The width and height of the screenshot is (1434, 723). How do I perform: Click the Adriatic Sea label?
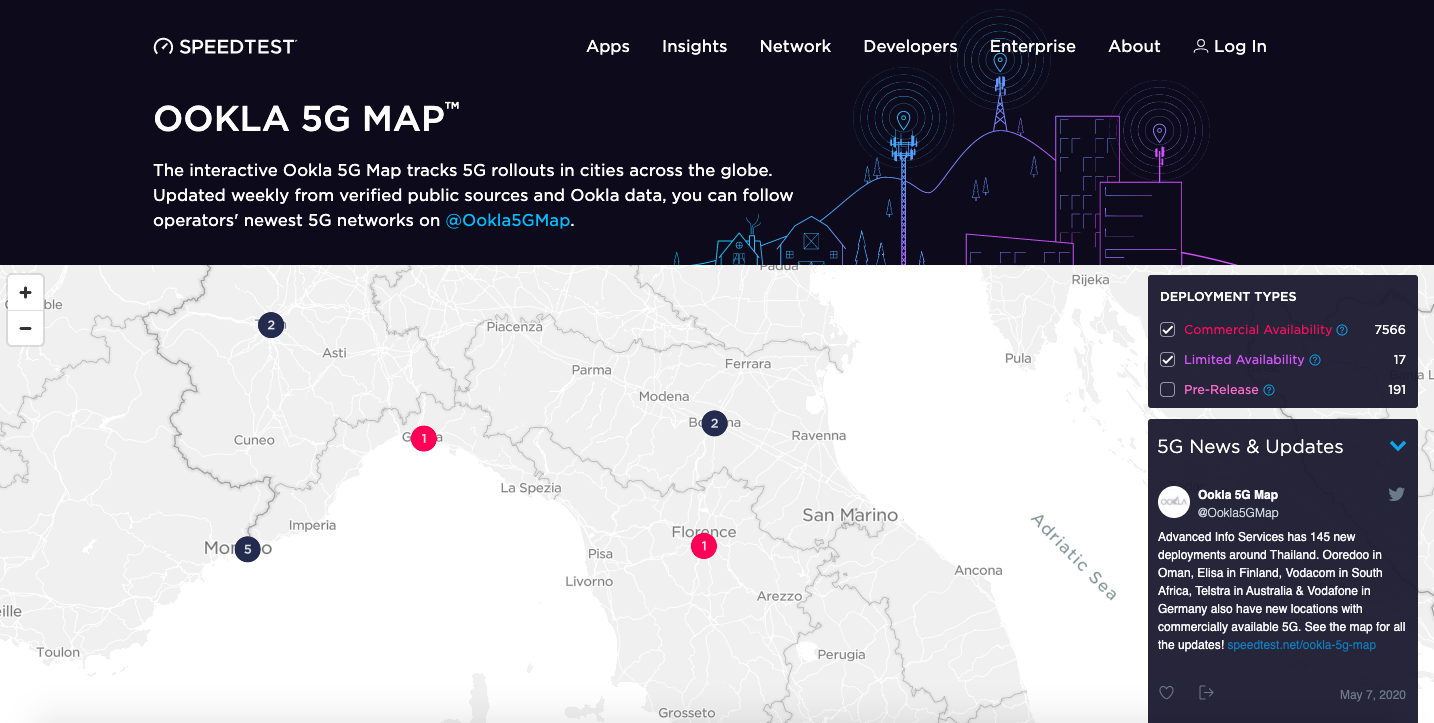click(1073, 556)
